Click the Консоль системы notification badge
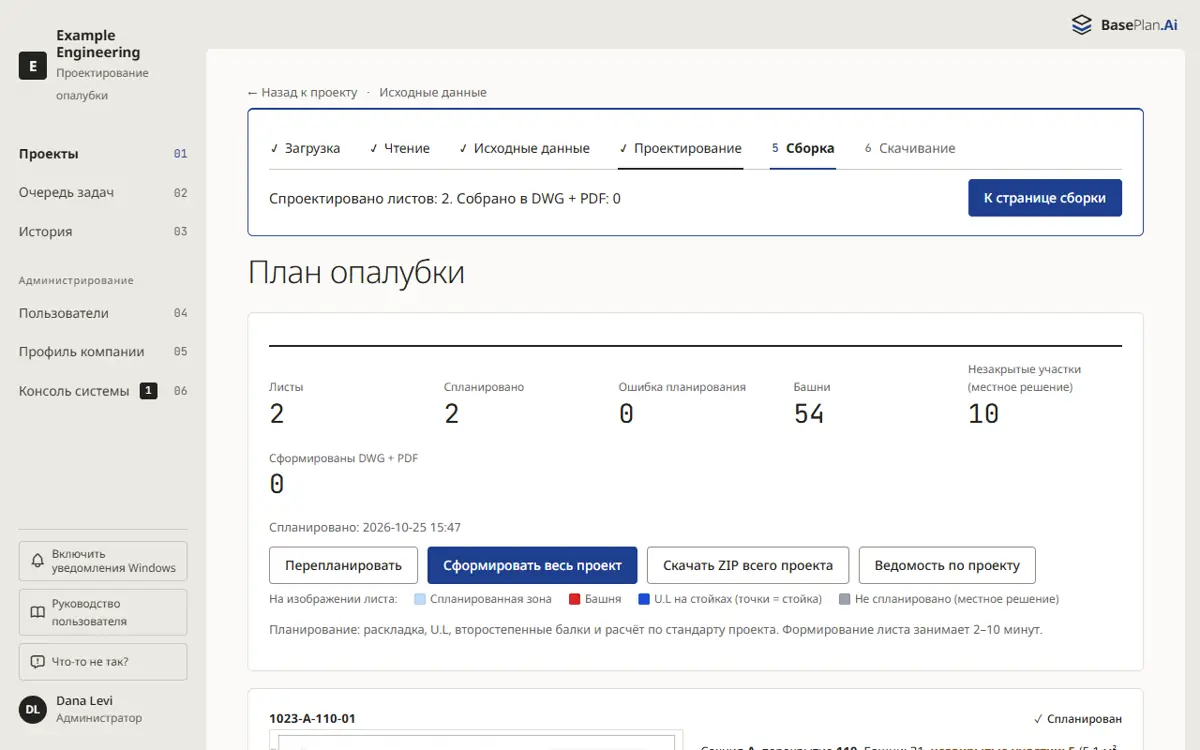The image size is (1200, 750). (148, 391)
